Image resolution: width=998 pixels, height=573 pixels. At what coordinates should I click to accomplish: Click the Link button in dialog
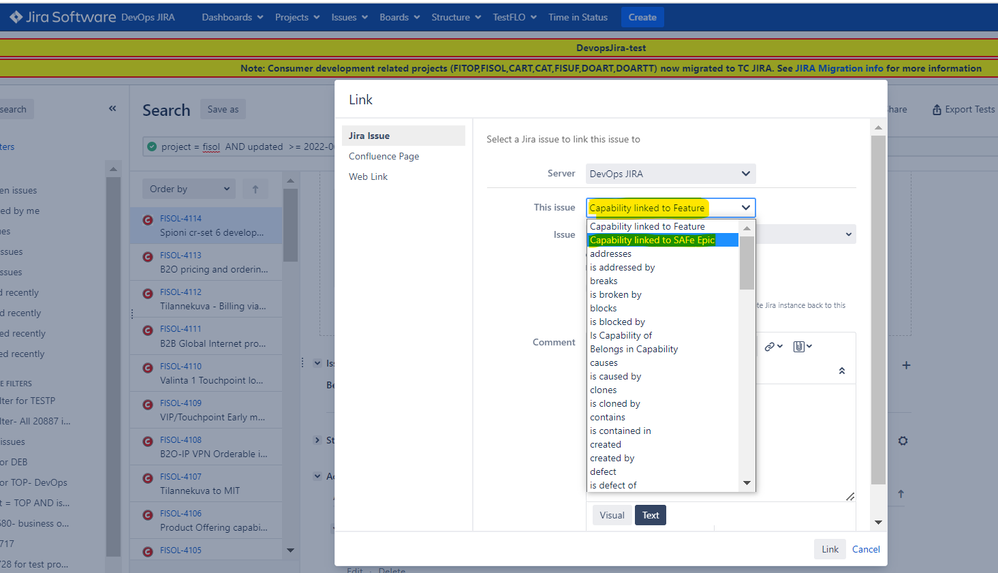tap(830, 549)
